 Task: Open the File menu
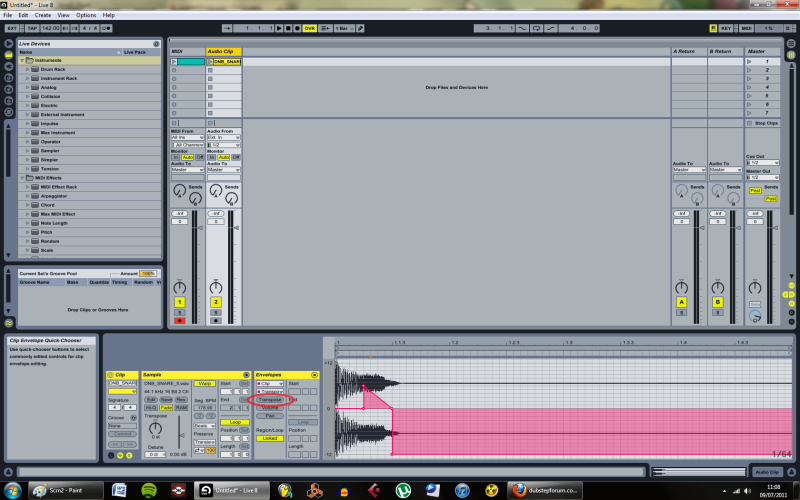pyautogui.click(x=8, y=15)
